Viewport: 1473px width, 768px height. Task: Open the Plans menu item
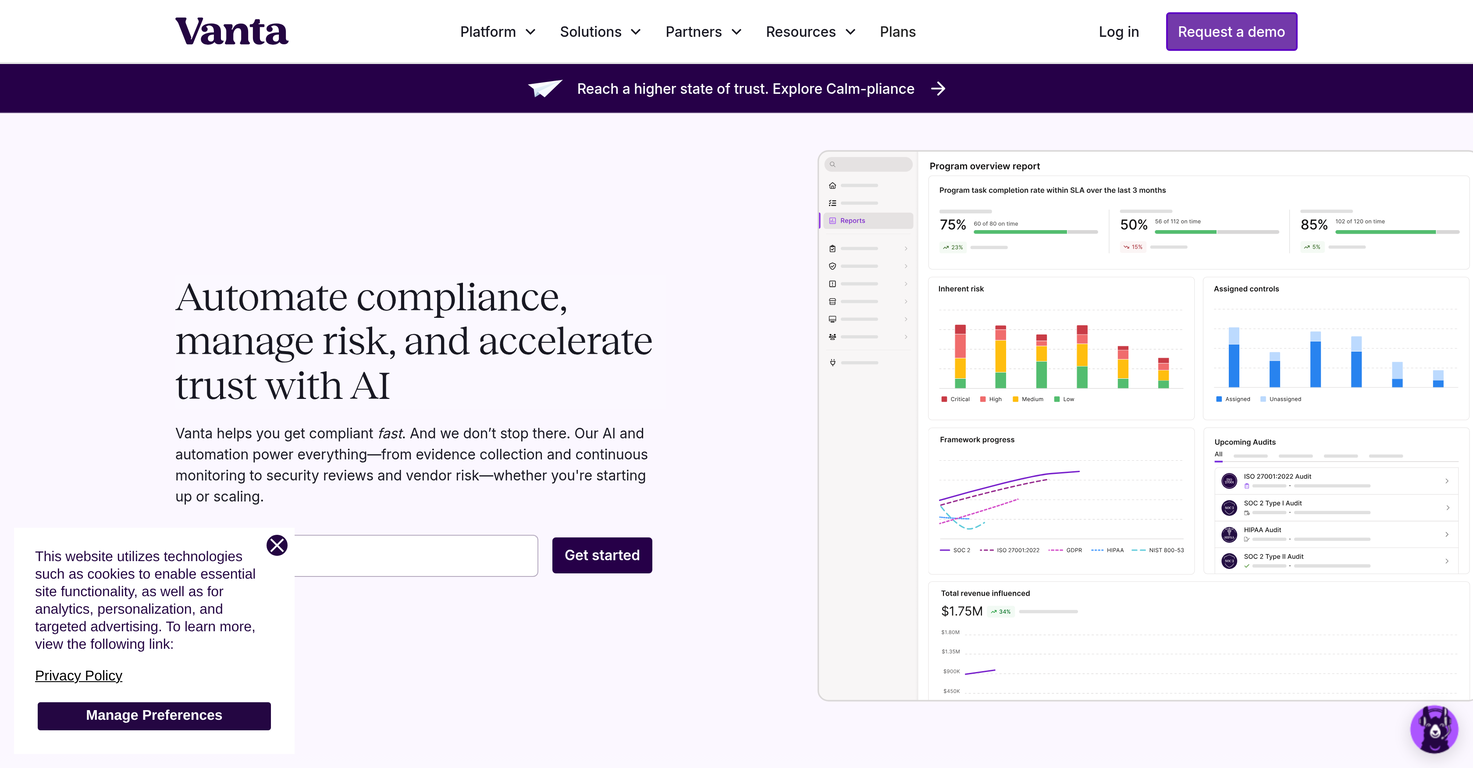coord(897,31)
